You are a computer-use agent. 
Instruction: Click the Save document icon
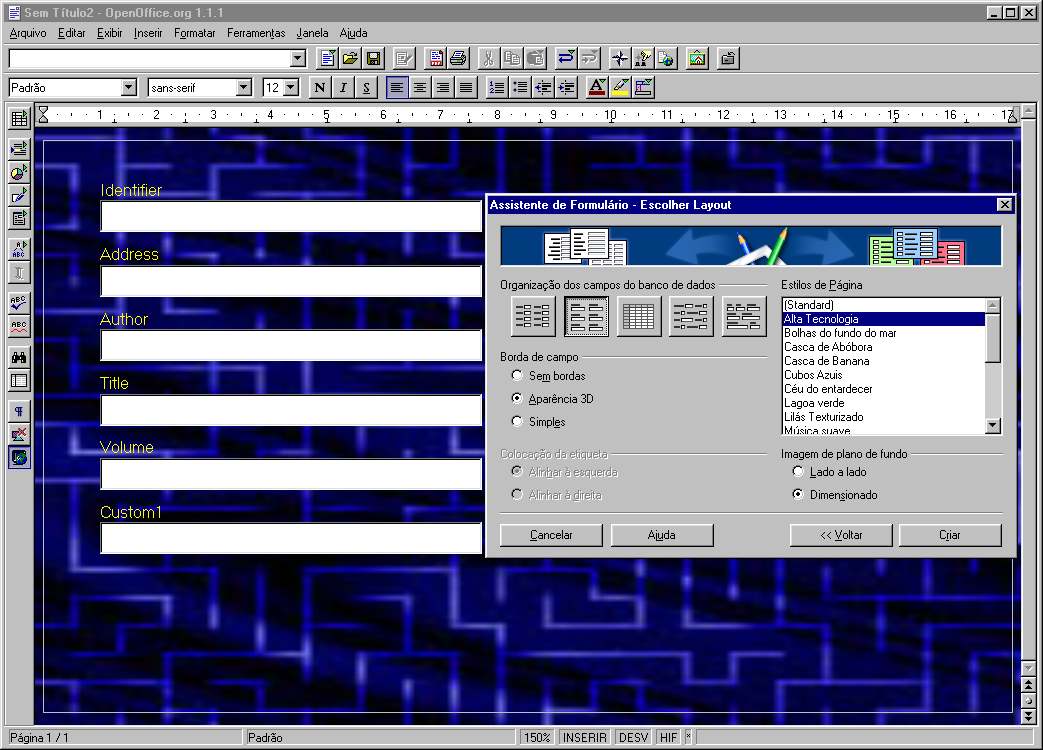pyautogui.click(x=373, y=58)
